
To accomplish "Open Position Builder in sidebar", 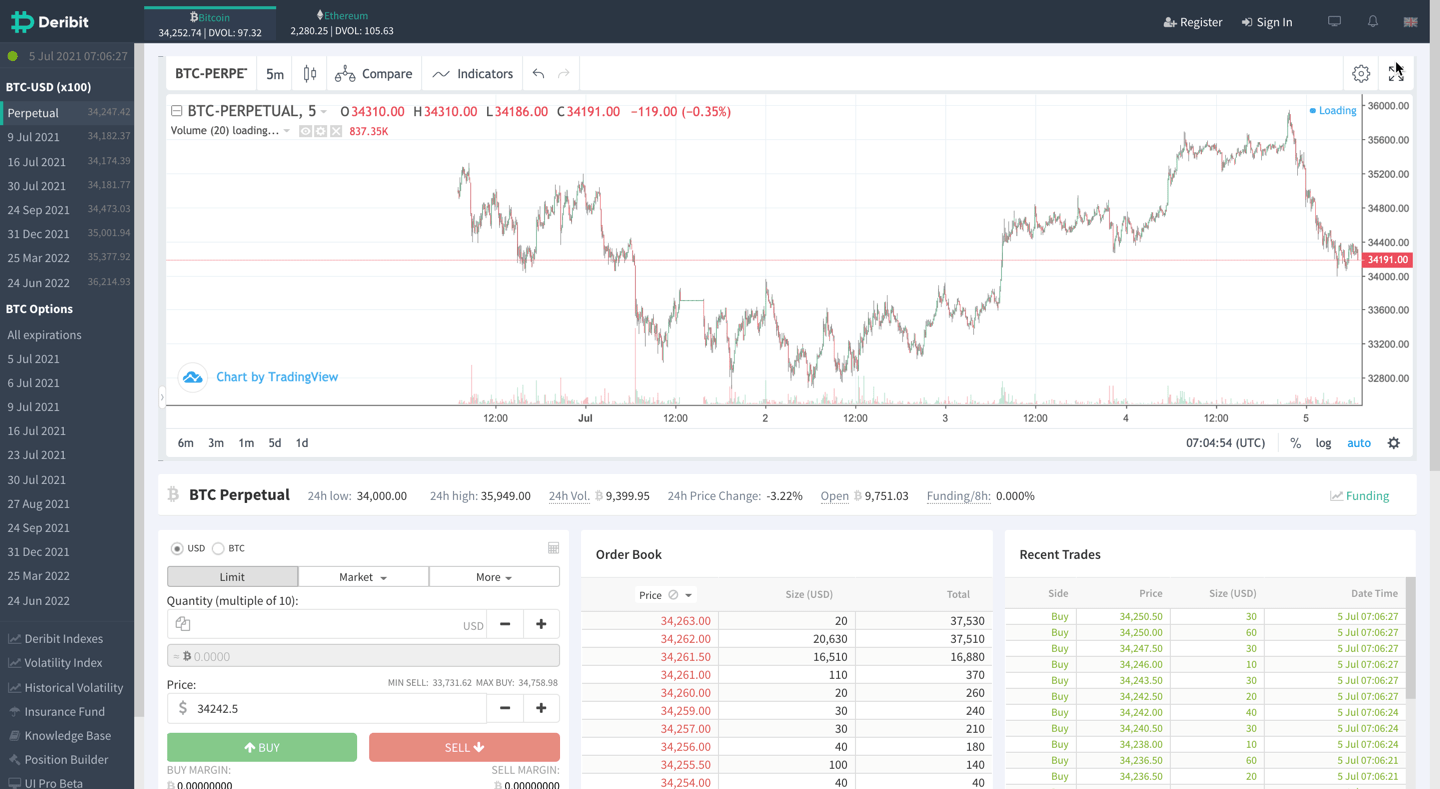I will click(58, 760).
